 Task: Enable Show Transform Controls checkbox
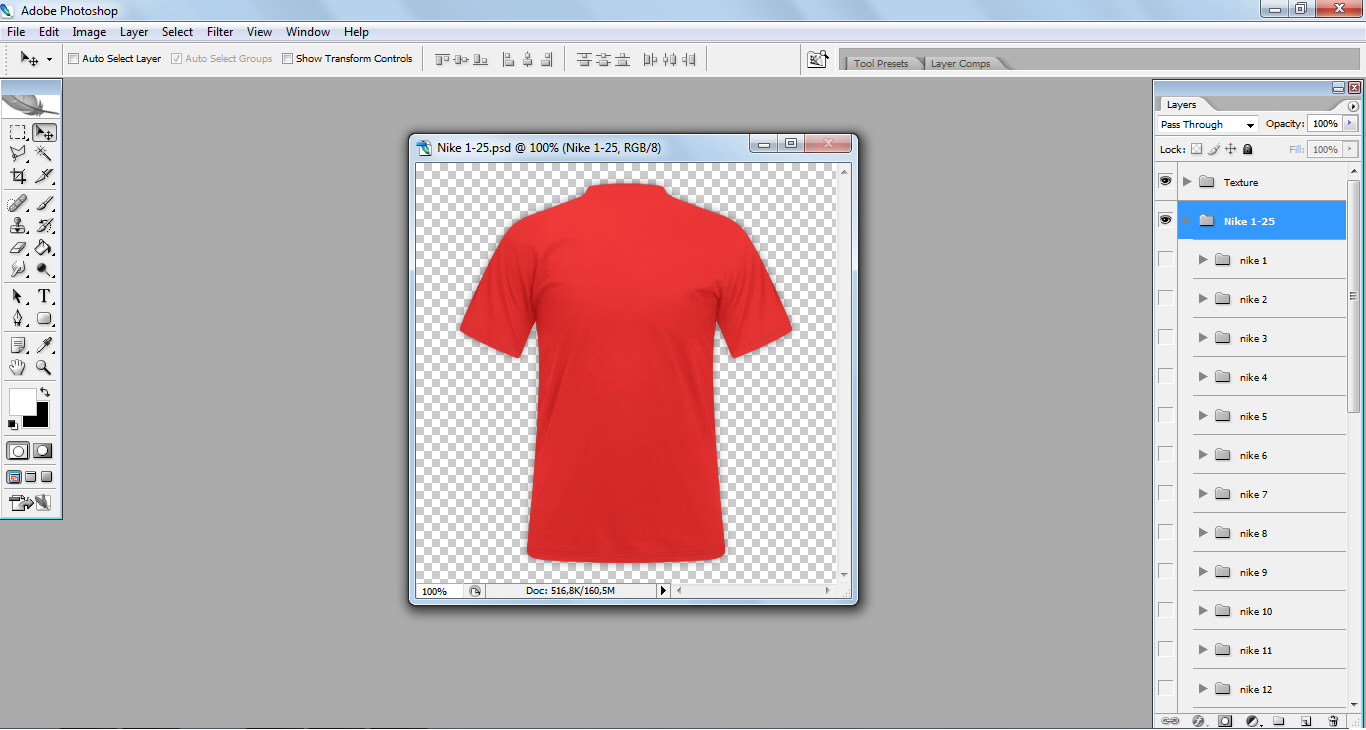pos(287,59)
